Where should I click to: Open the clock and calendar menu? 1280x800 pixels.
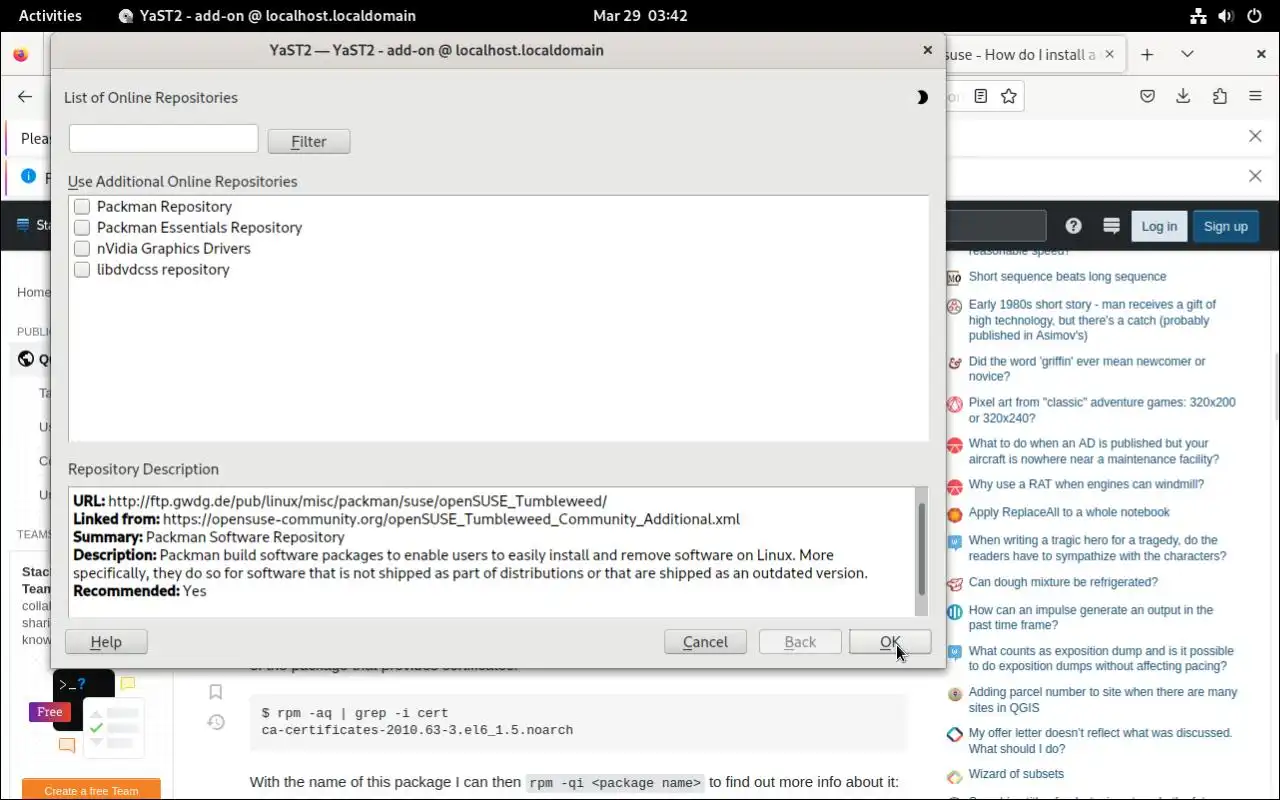point(640,15)
